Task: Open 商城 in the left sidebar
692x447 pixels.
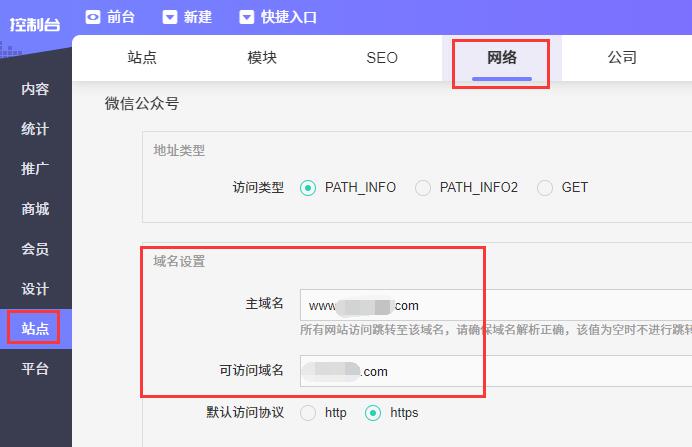Action: [35, 209]
